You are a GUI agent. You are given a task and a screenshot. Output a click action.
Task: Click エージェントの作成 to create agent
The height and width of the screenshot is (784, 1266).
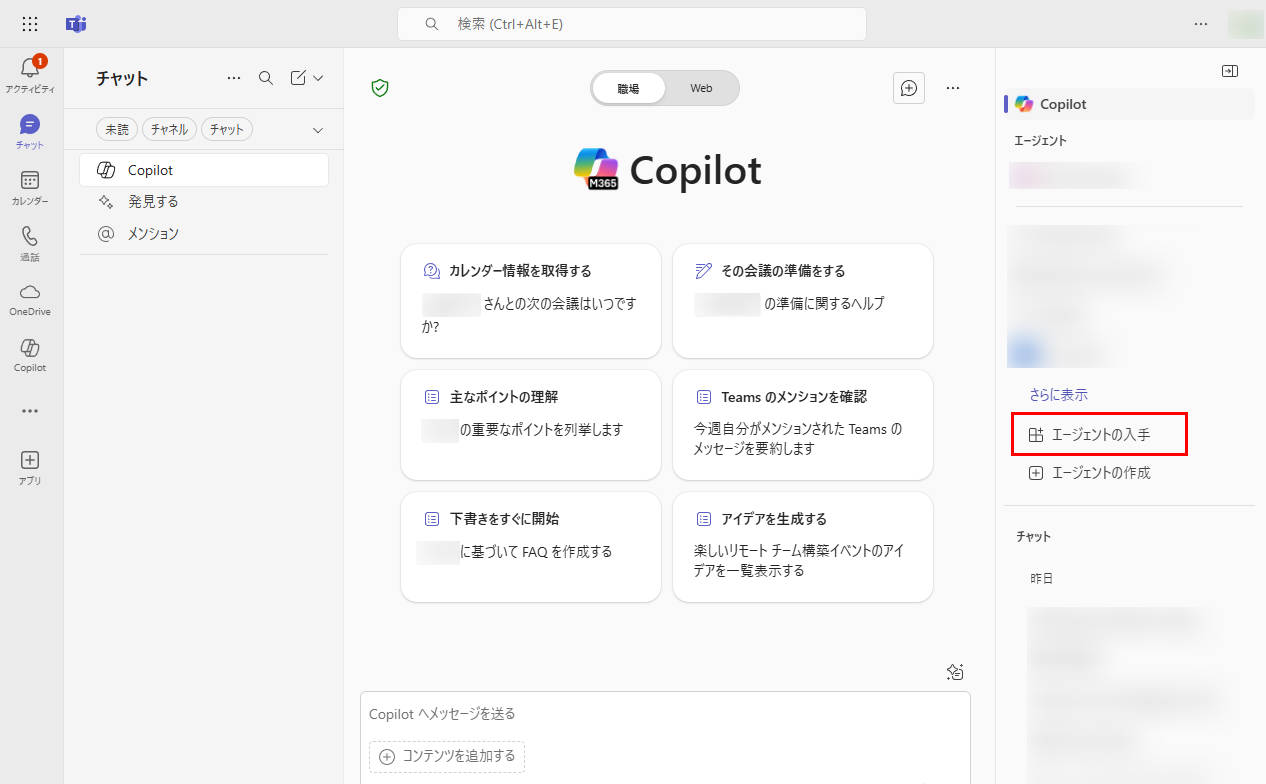(1089, 473)
